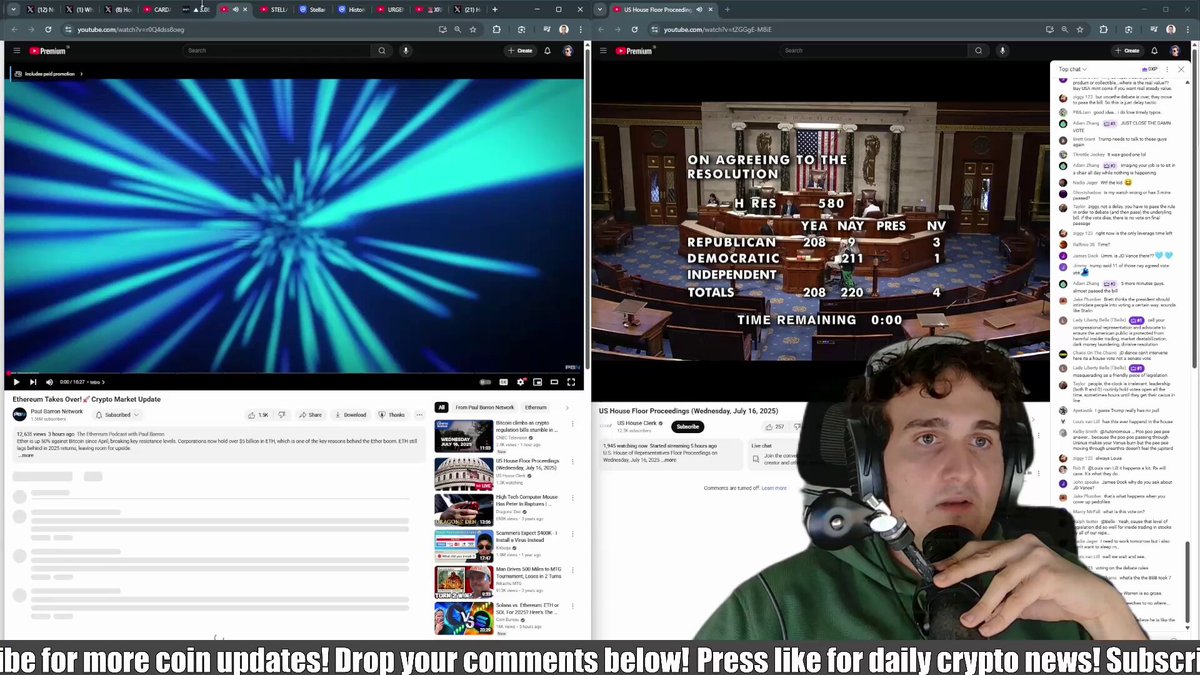Toggle subtitles button in left player
The width and height of the screenshot is (1200, 675).
pos(503,382)
